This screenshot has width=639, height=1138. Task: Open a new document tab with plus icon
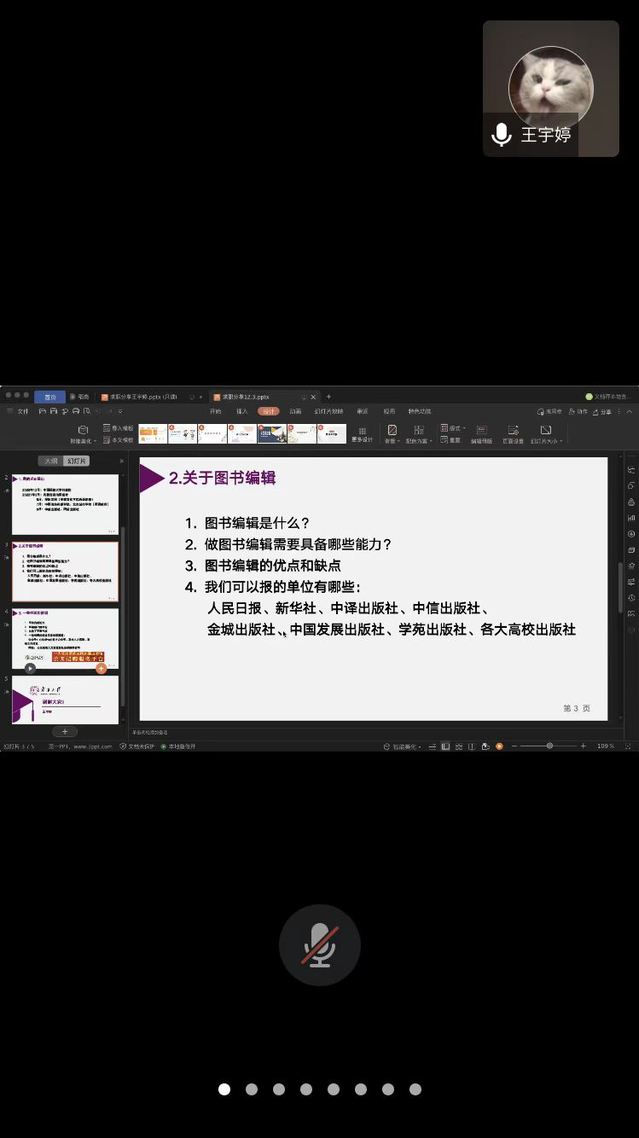tap(328, 397)
